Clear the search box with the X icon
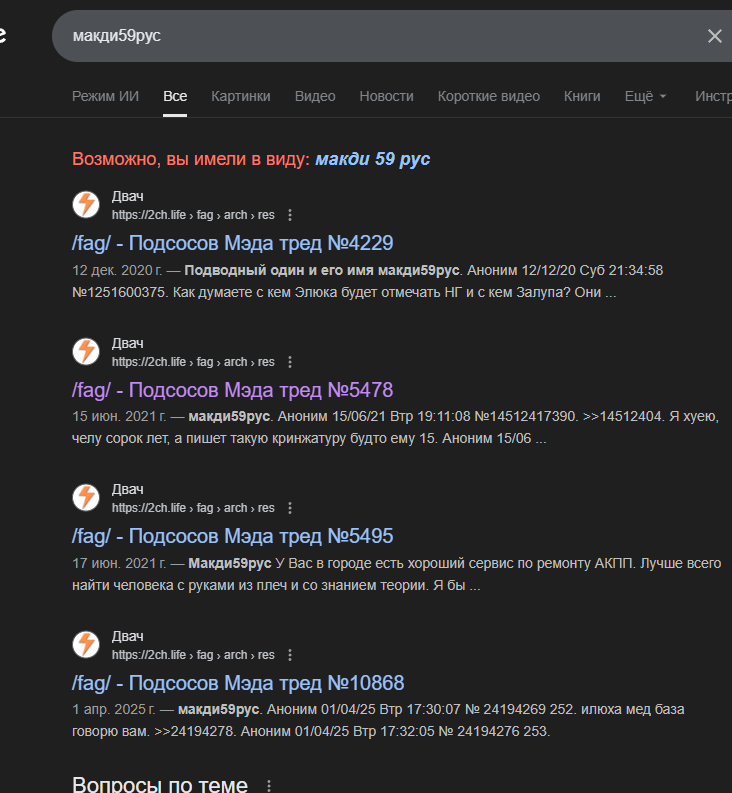The image size is (732, 793). pos(714,36)
